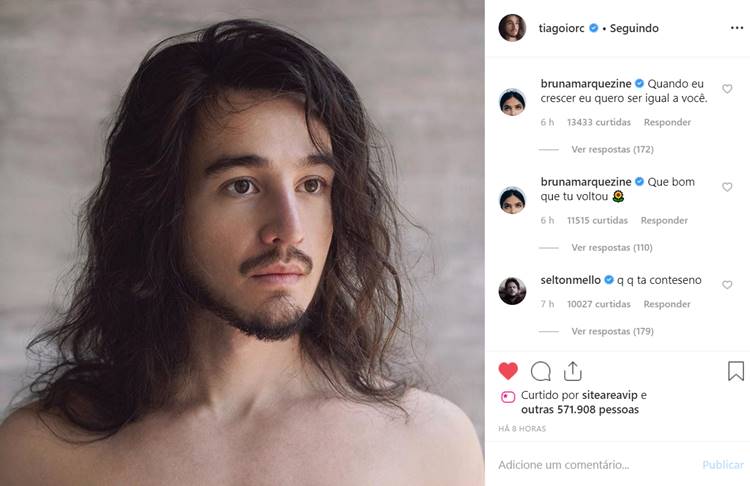The width and height of the screenshot is (750, 486).
Task: Expand Ver respostas (172)
Action: point(612,149)
